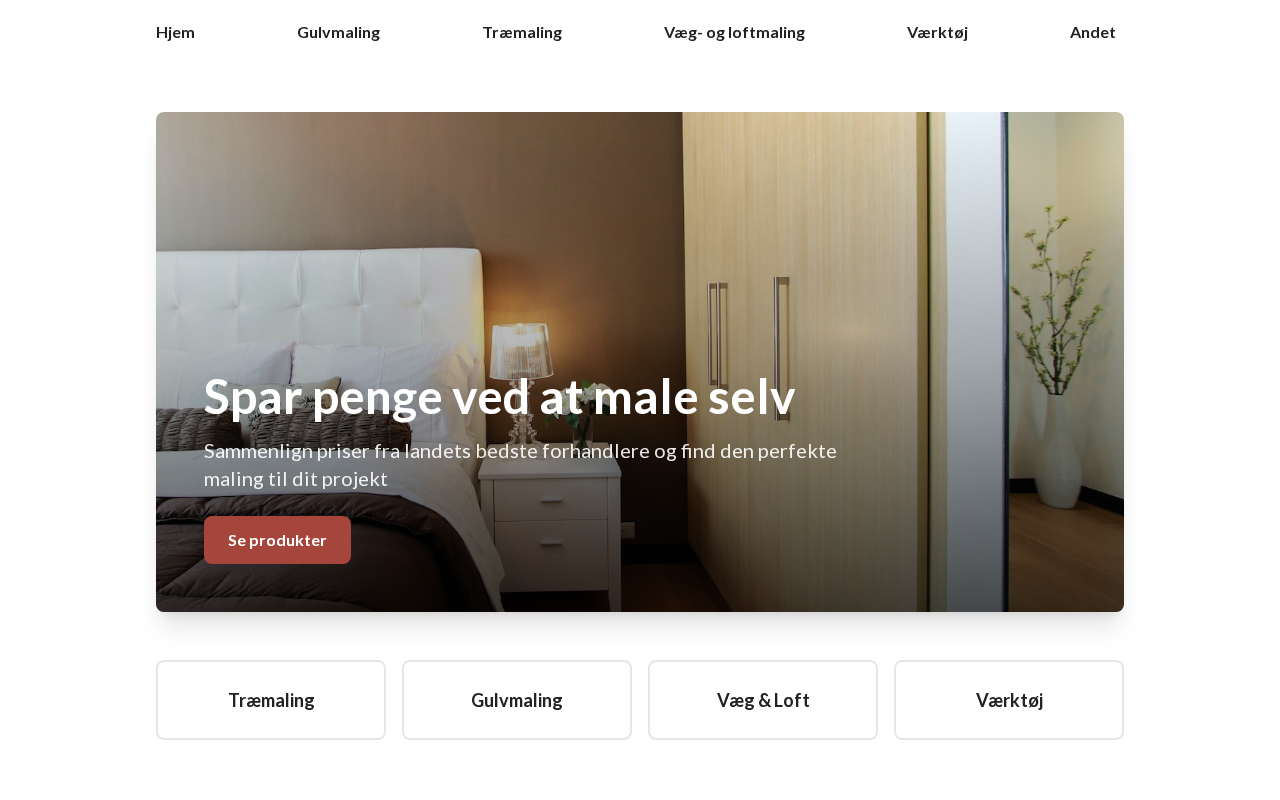Open the Værktøj category card
Viewport: 1280px width, 800px height.
[1009, 700]
